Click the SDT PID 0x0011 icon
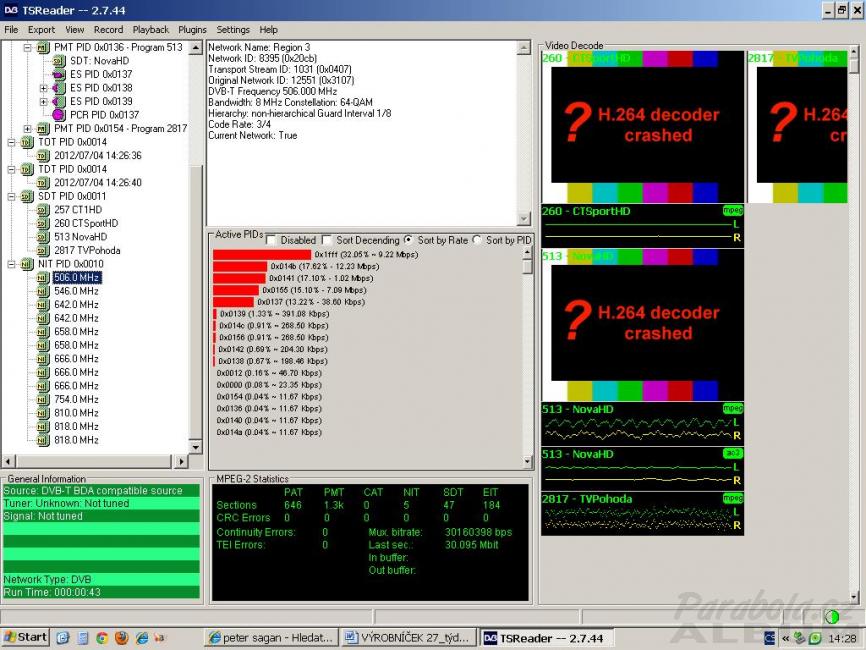 [x=27, y=197]
